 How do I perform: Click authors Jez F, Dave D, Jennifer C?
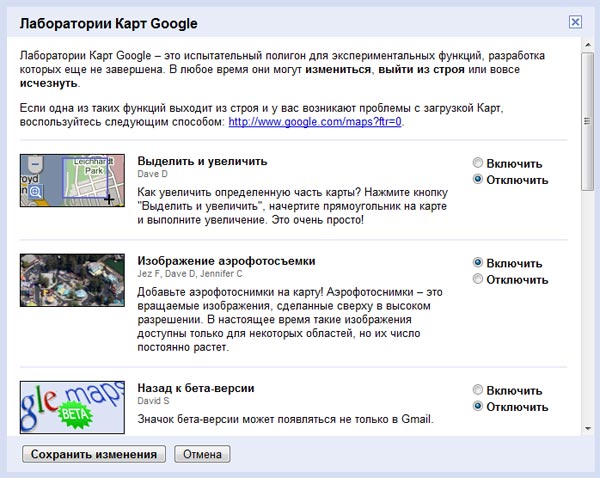click(189, 274)
